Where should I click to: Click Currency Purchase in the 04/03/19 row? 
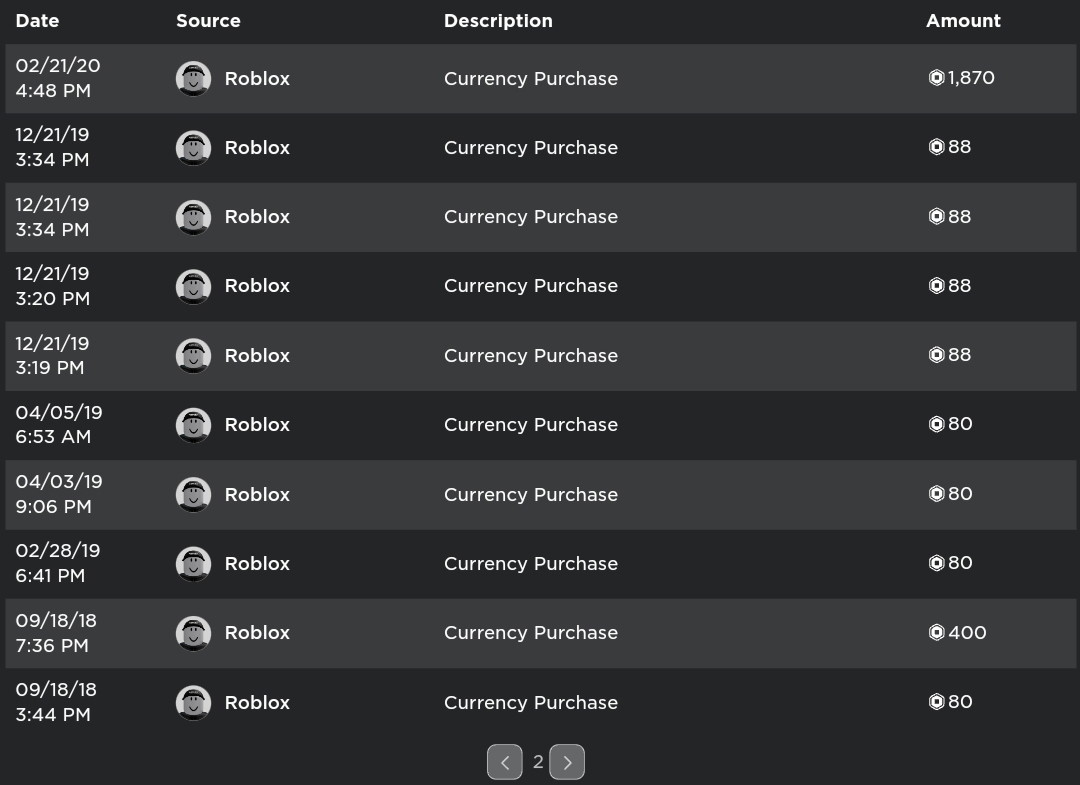pos(530,495)
